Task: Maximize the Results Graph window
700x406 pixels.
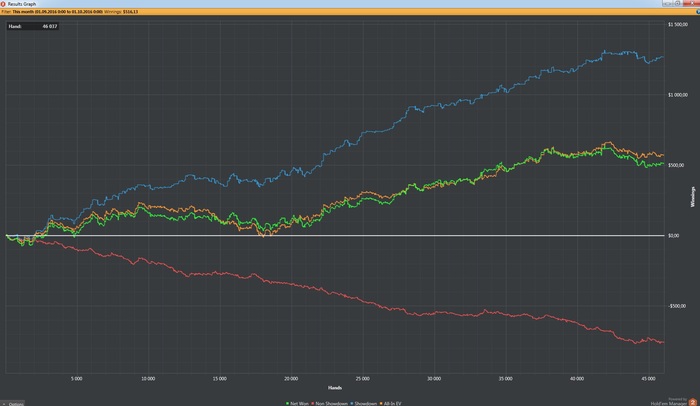Action: [x=677, y=3]
